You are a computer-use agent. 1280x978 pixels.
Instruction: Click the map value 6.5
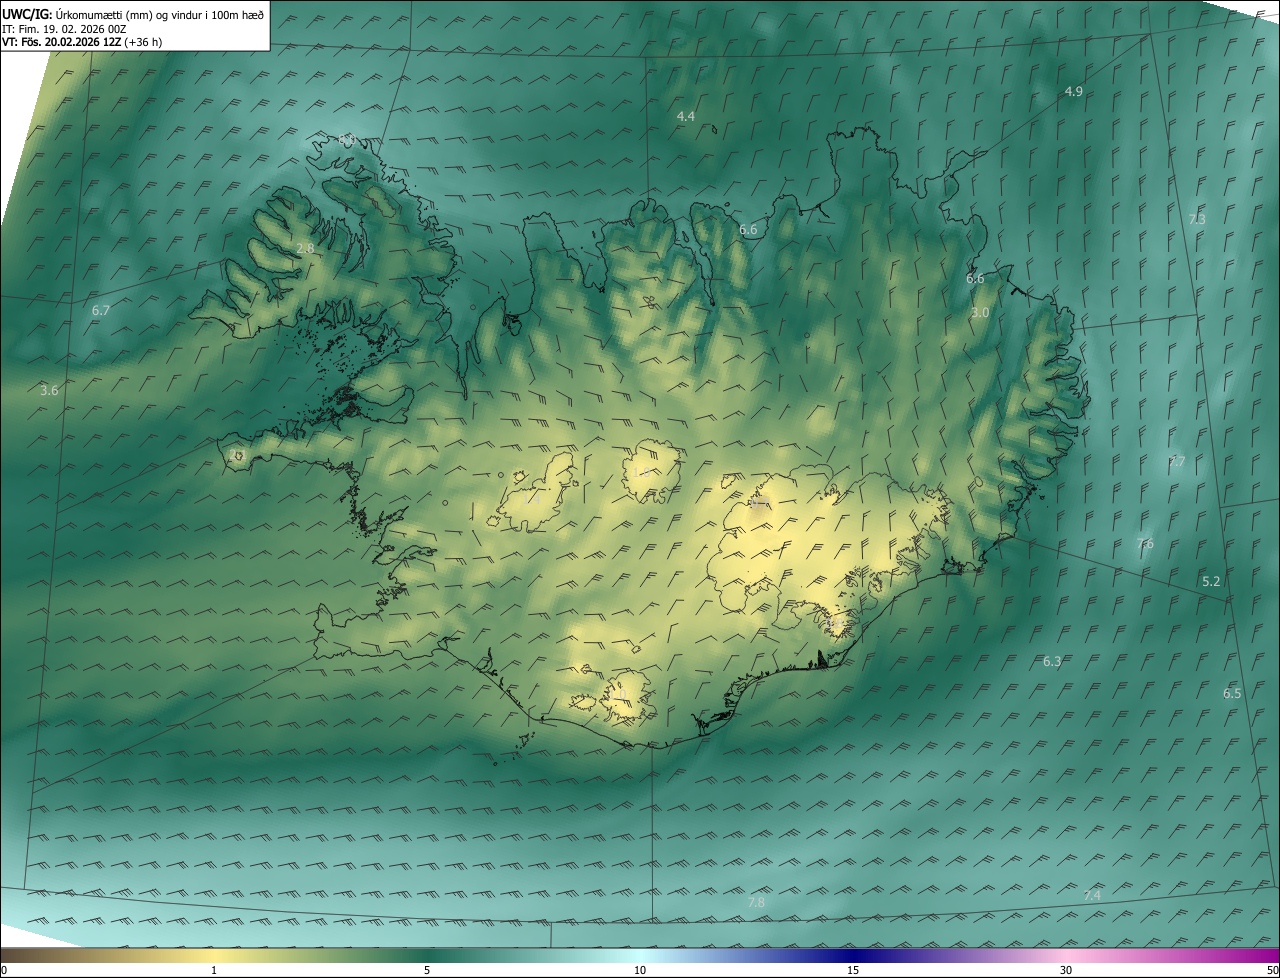tap(1232, 693)
